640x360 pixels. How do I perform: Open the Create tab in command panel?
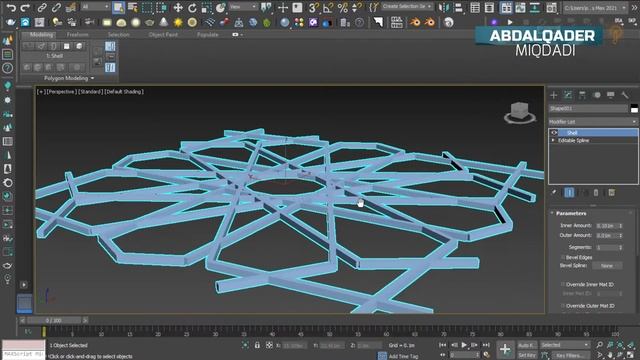point(553,95)
